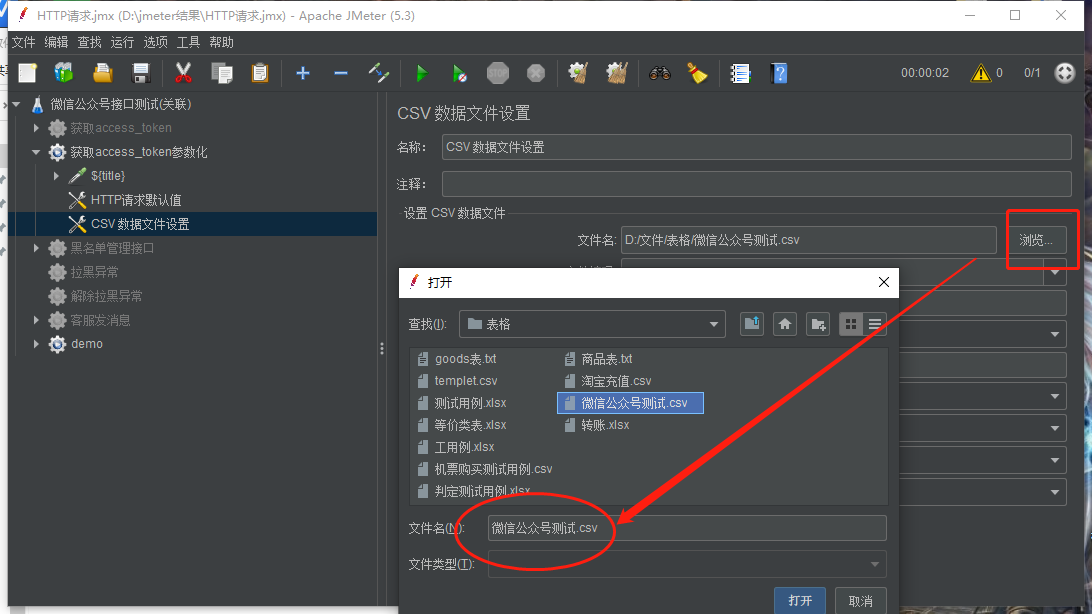The width and height of the screenshot is (1092, 614).
Task: Select file 淘宝充值.csv in dialog
Action: click(x=608, y=381)
